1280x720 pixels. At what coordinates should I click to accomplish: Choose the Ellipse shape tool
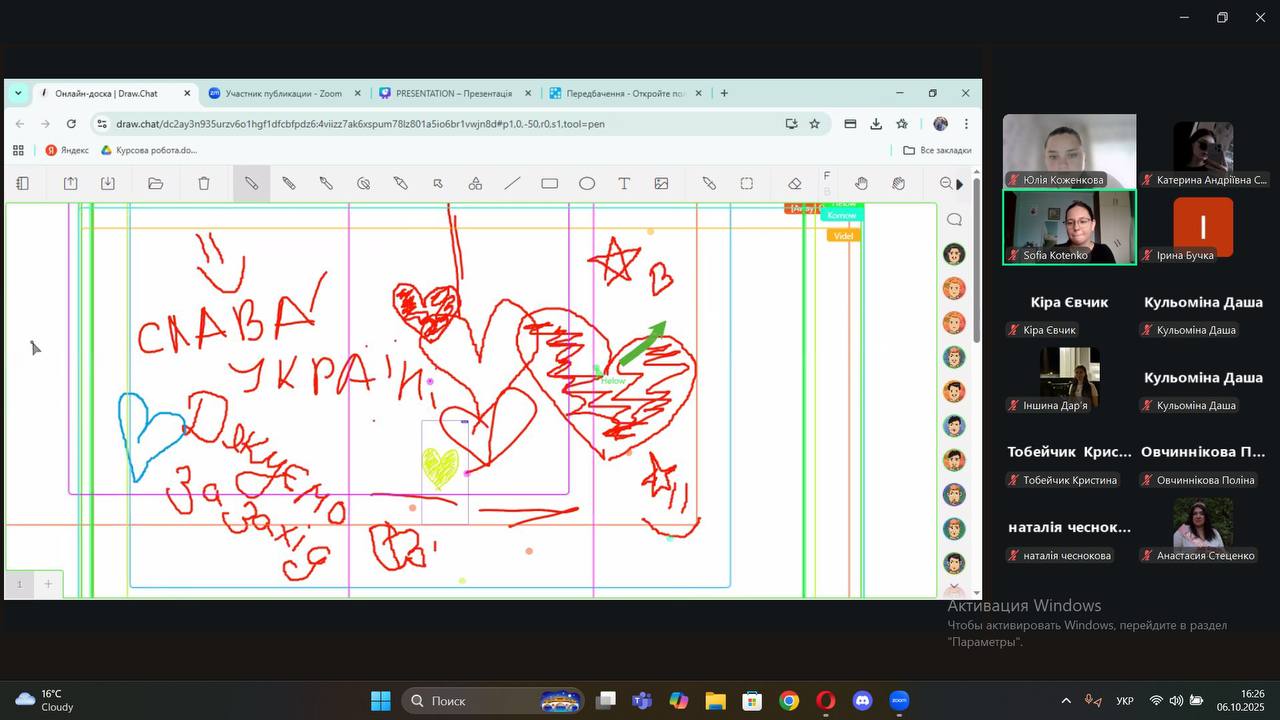(x=587, y=184)
